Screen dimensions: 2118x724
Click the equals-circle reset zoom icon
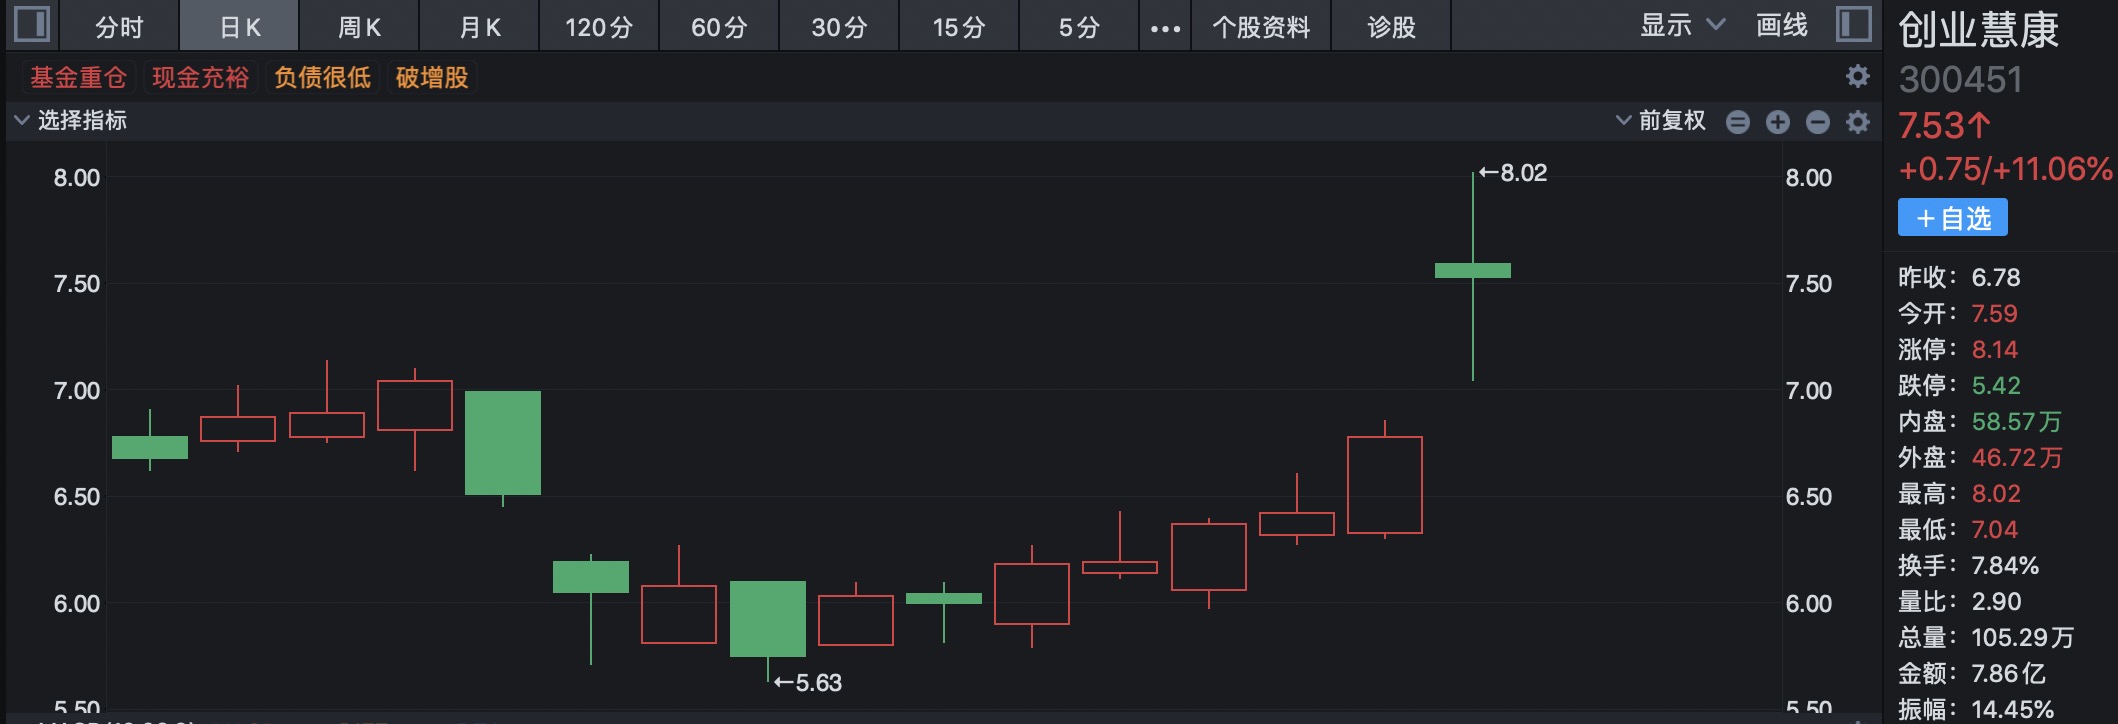1738,122
